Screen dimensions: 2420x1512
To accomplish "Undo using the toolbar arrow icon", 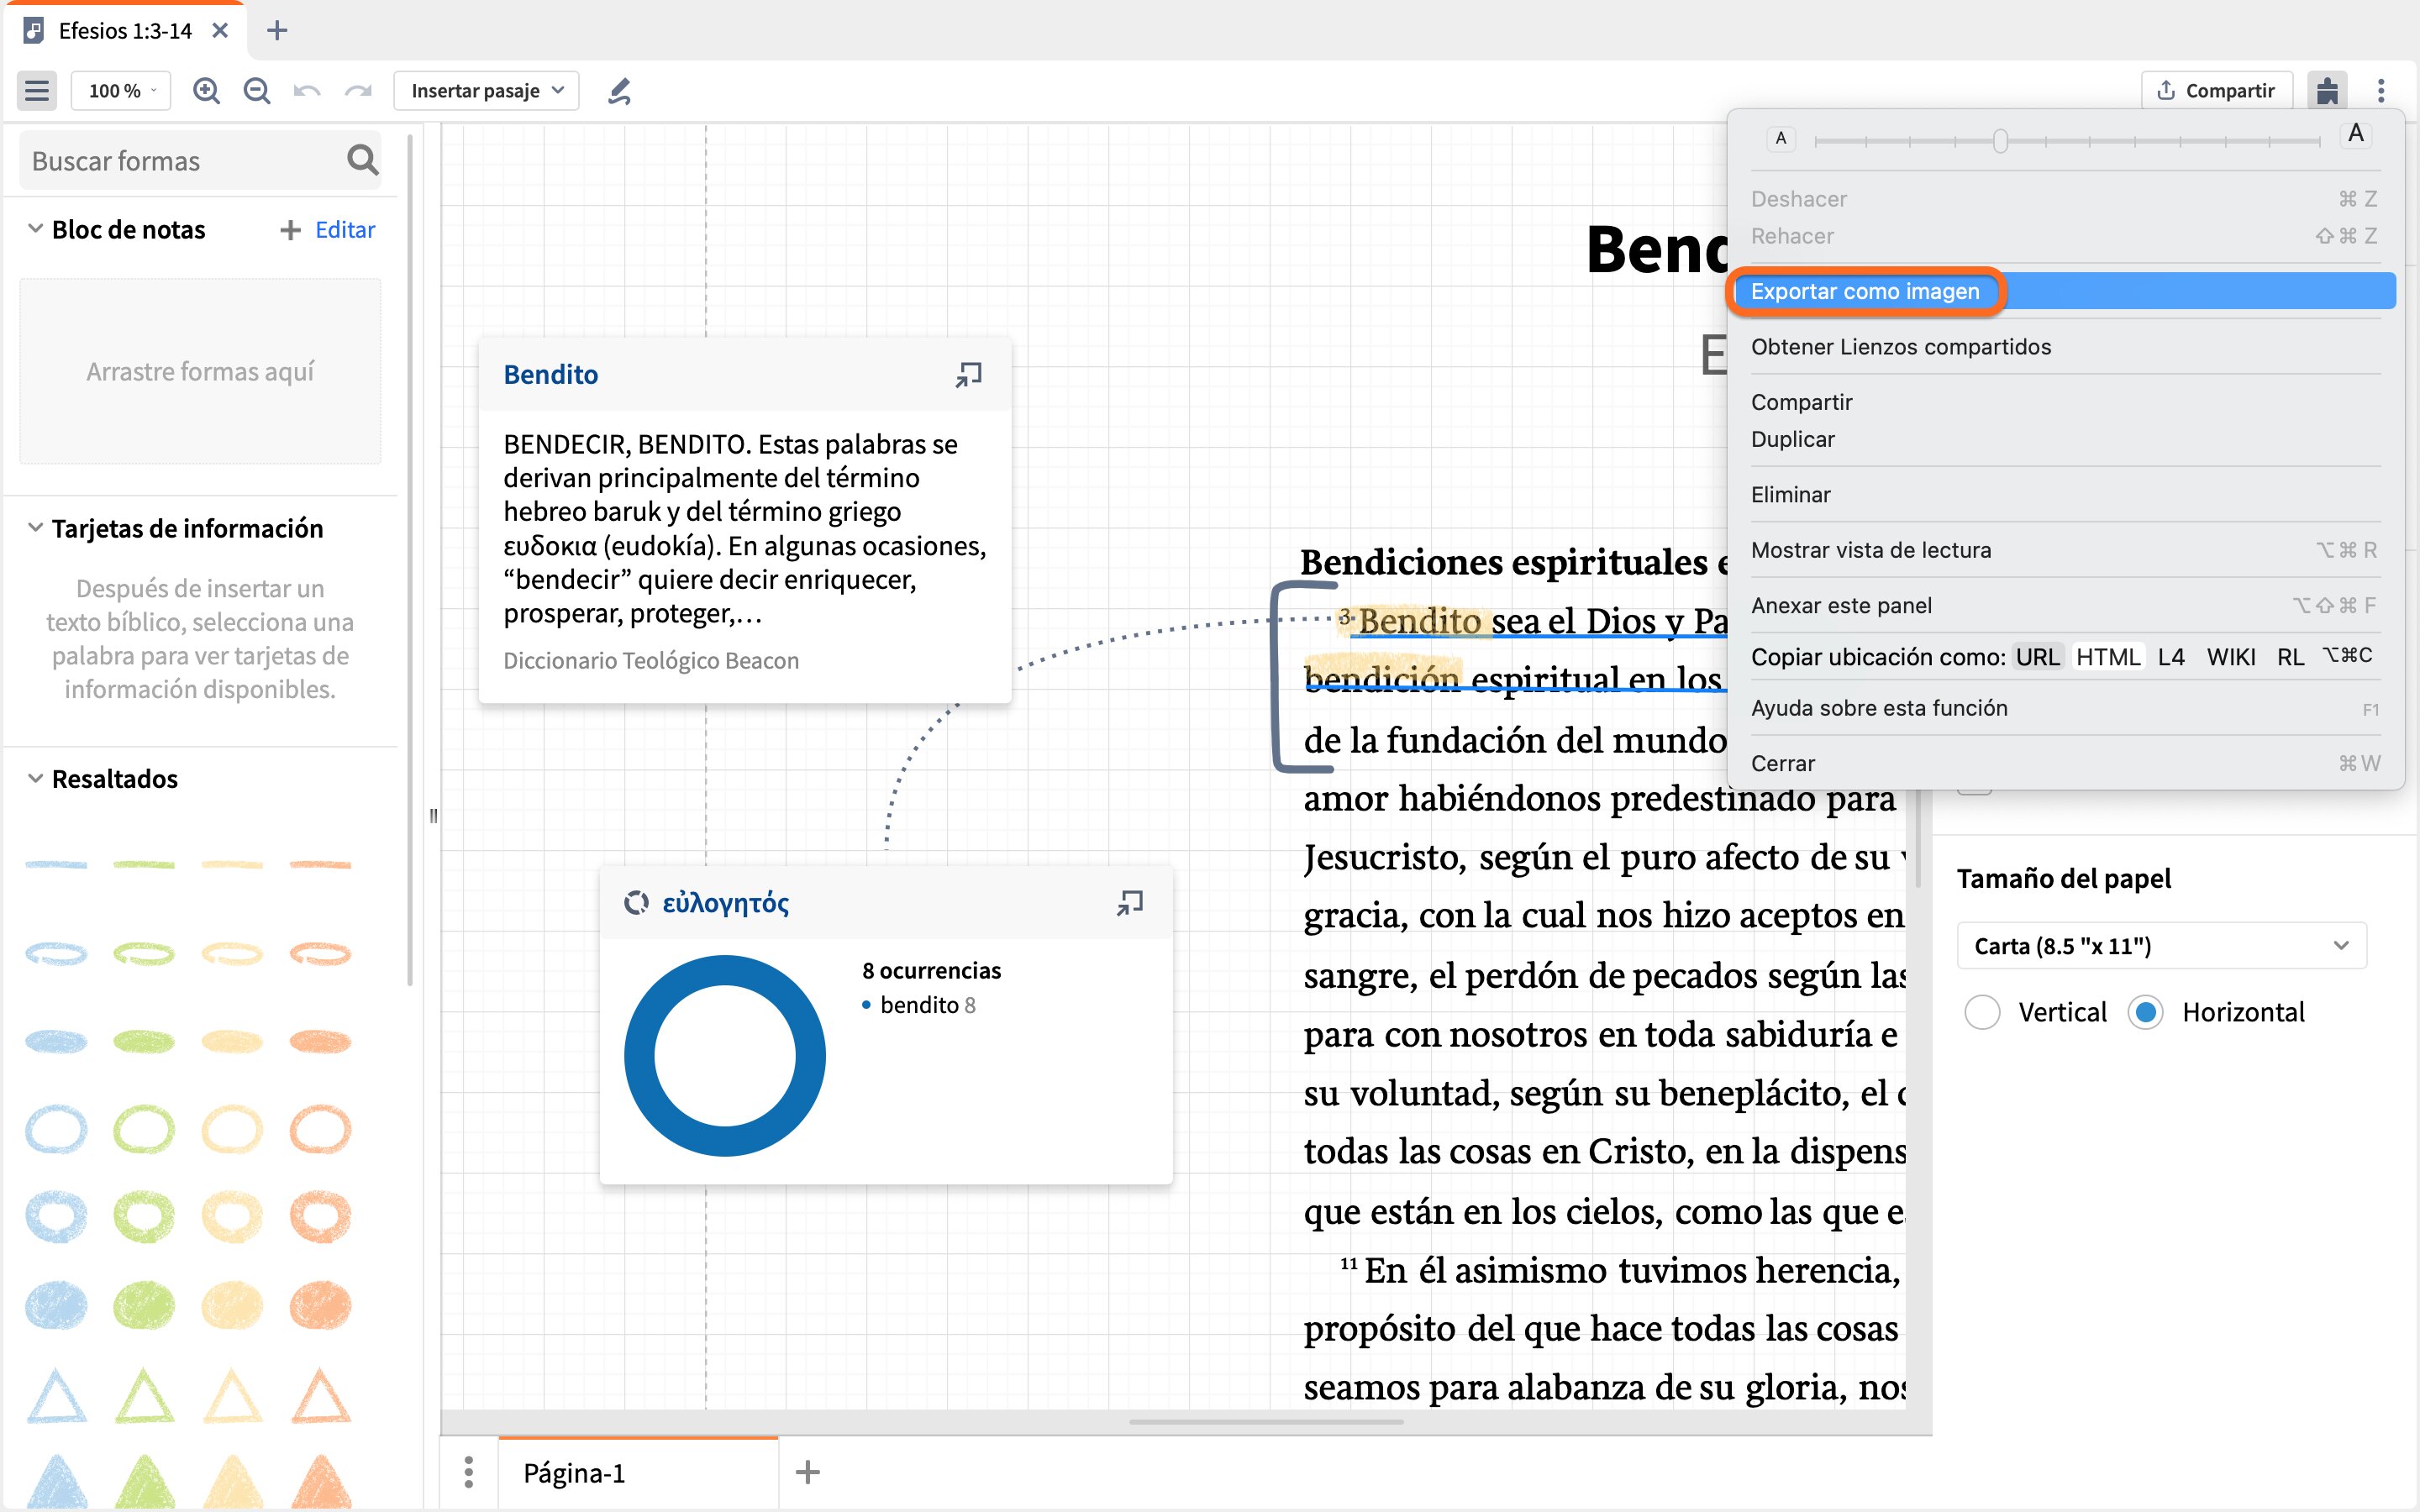I will [x=307, y=91].
